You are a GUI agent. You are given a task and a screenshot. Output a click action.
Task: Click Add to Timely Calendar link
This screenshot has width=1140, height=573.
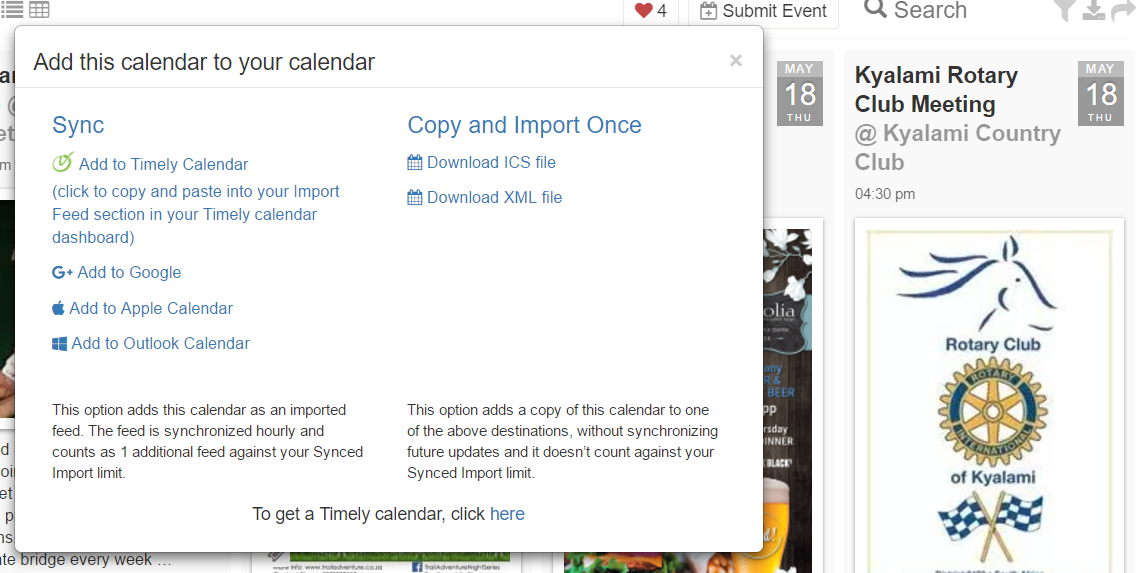(164, 164)
